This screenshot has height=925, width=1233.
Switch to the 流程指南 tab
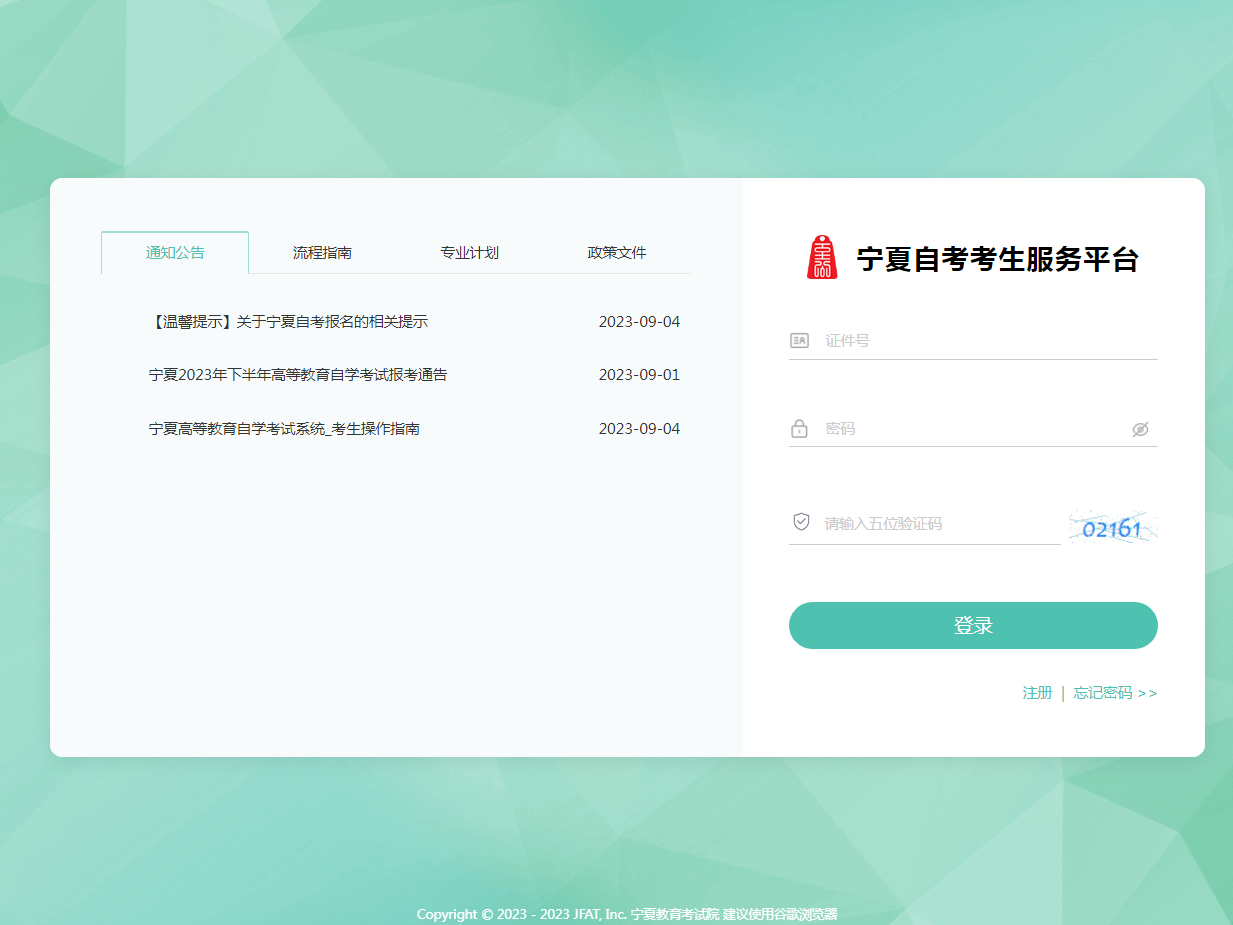coord(323,252)
